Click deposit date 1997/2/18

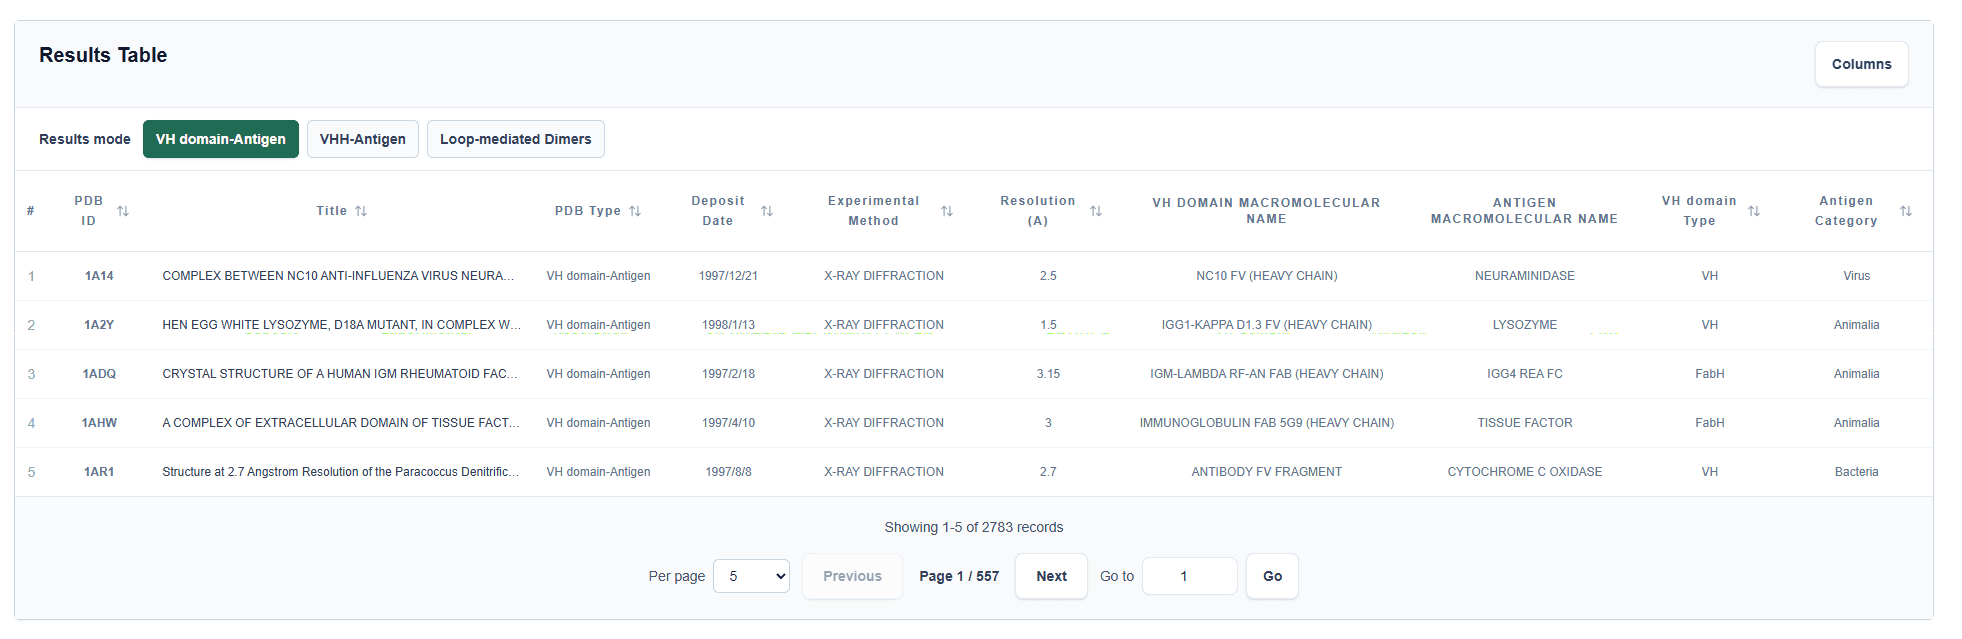[x=728, y=374]
